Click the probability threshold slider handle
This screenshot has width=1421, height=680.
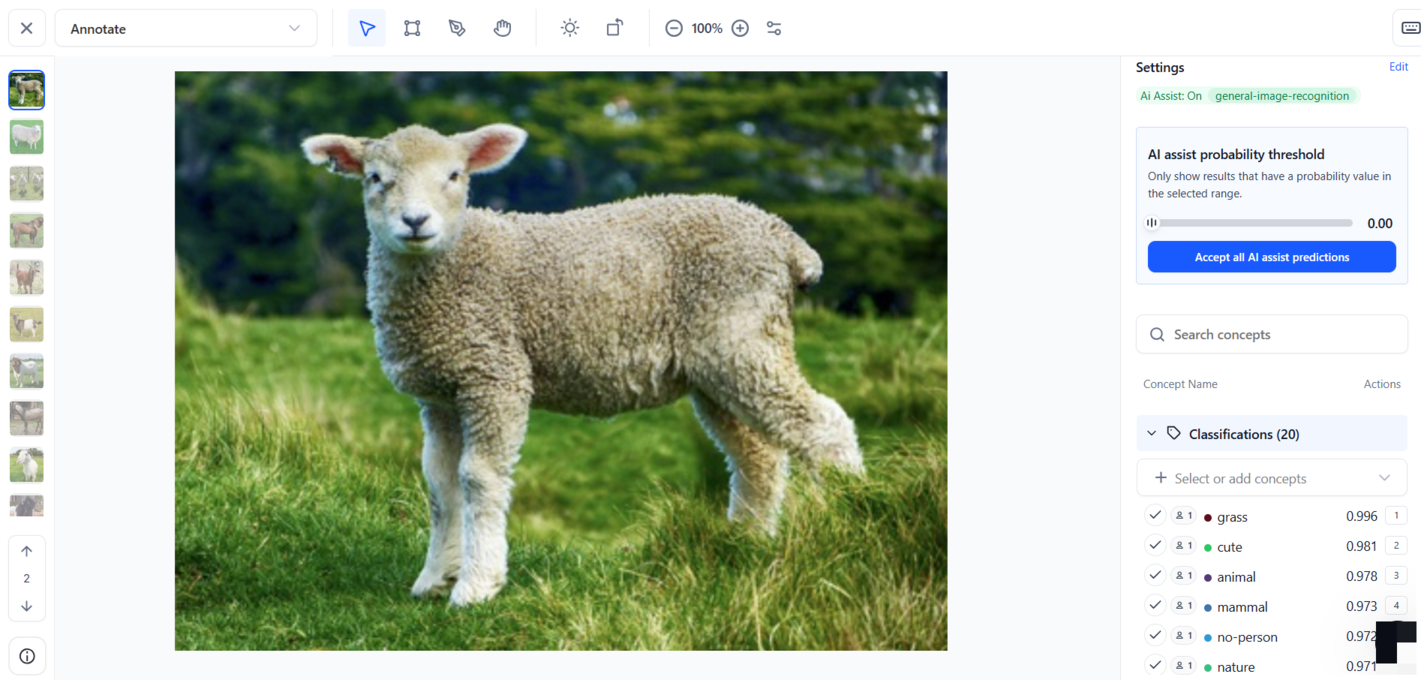pyautogui.click(x=1152, y=223)
